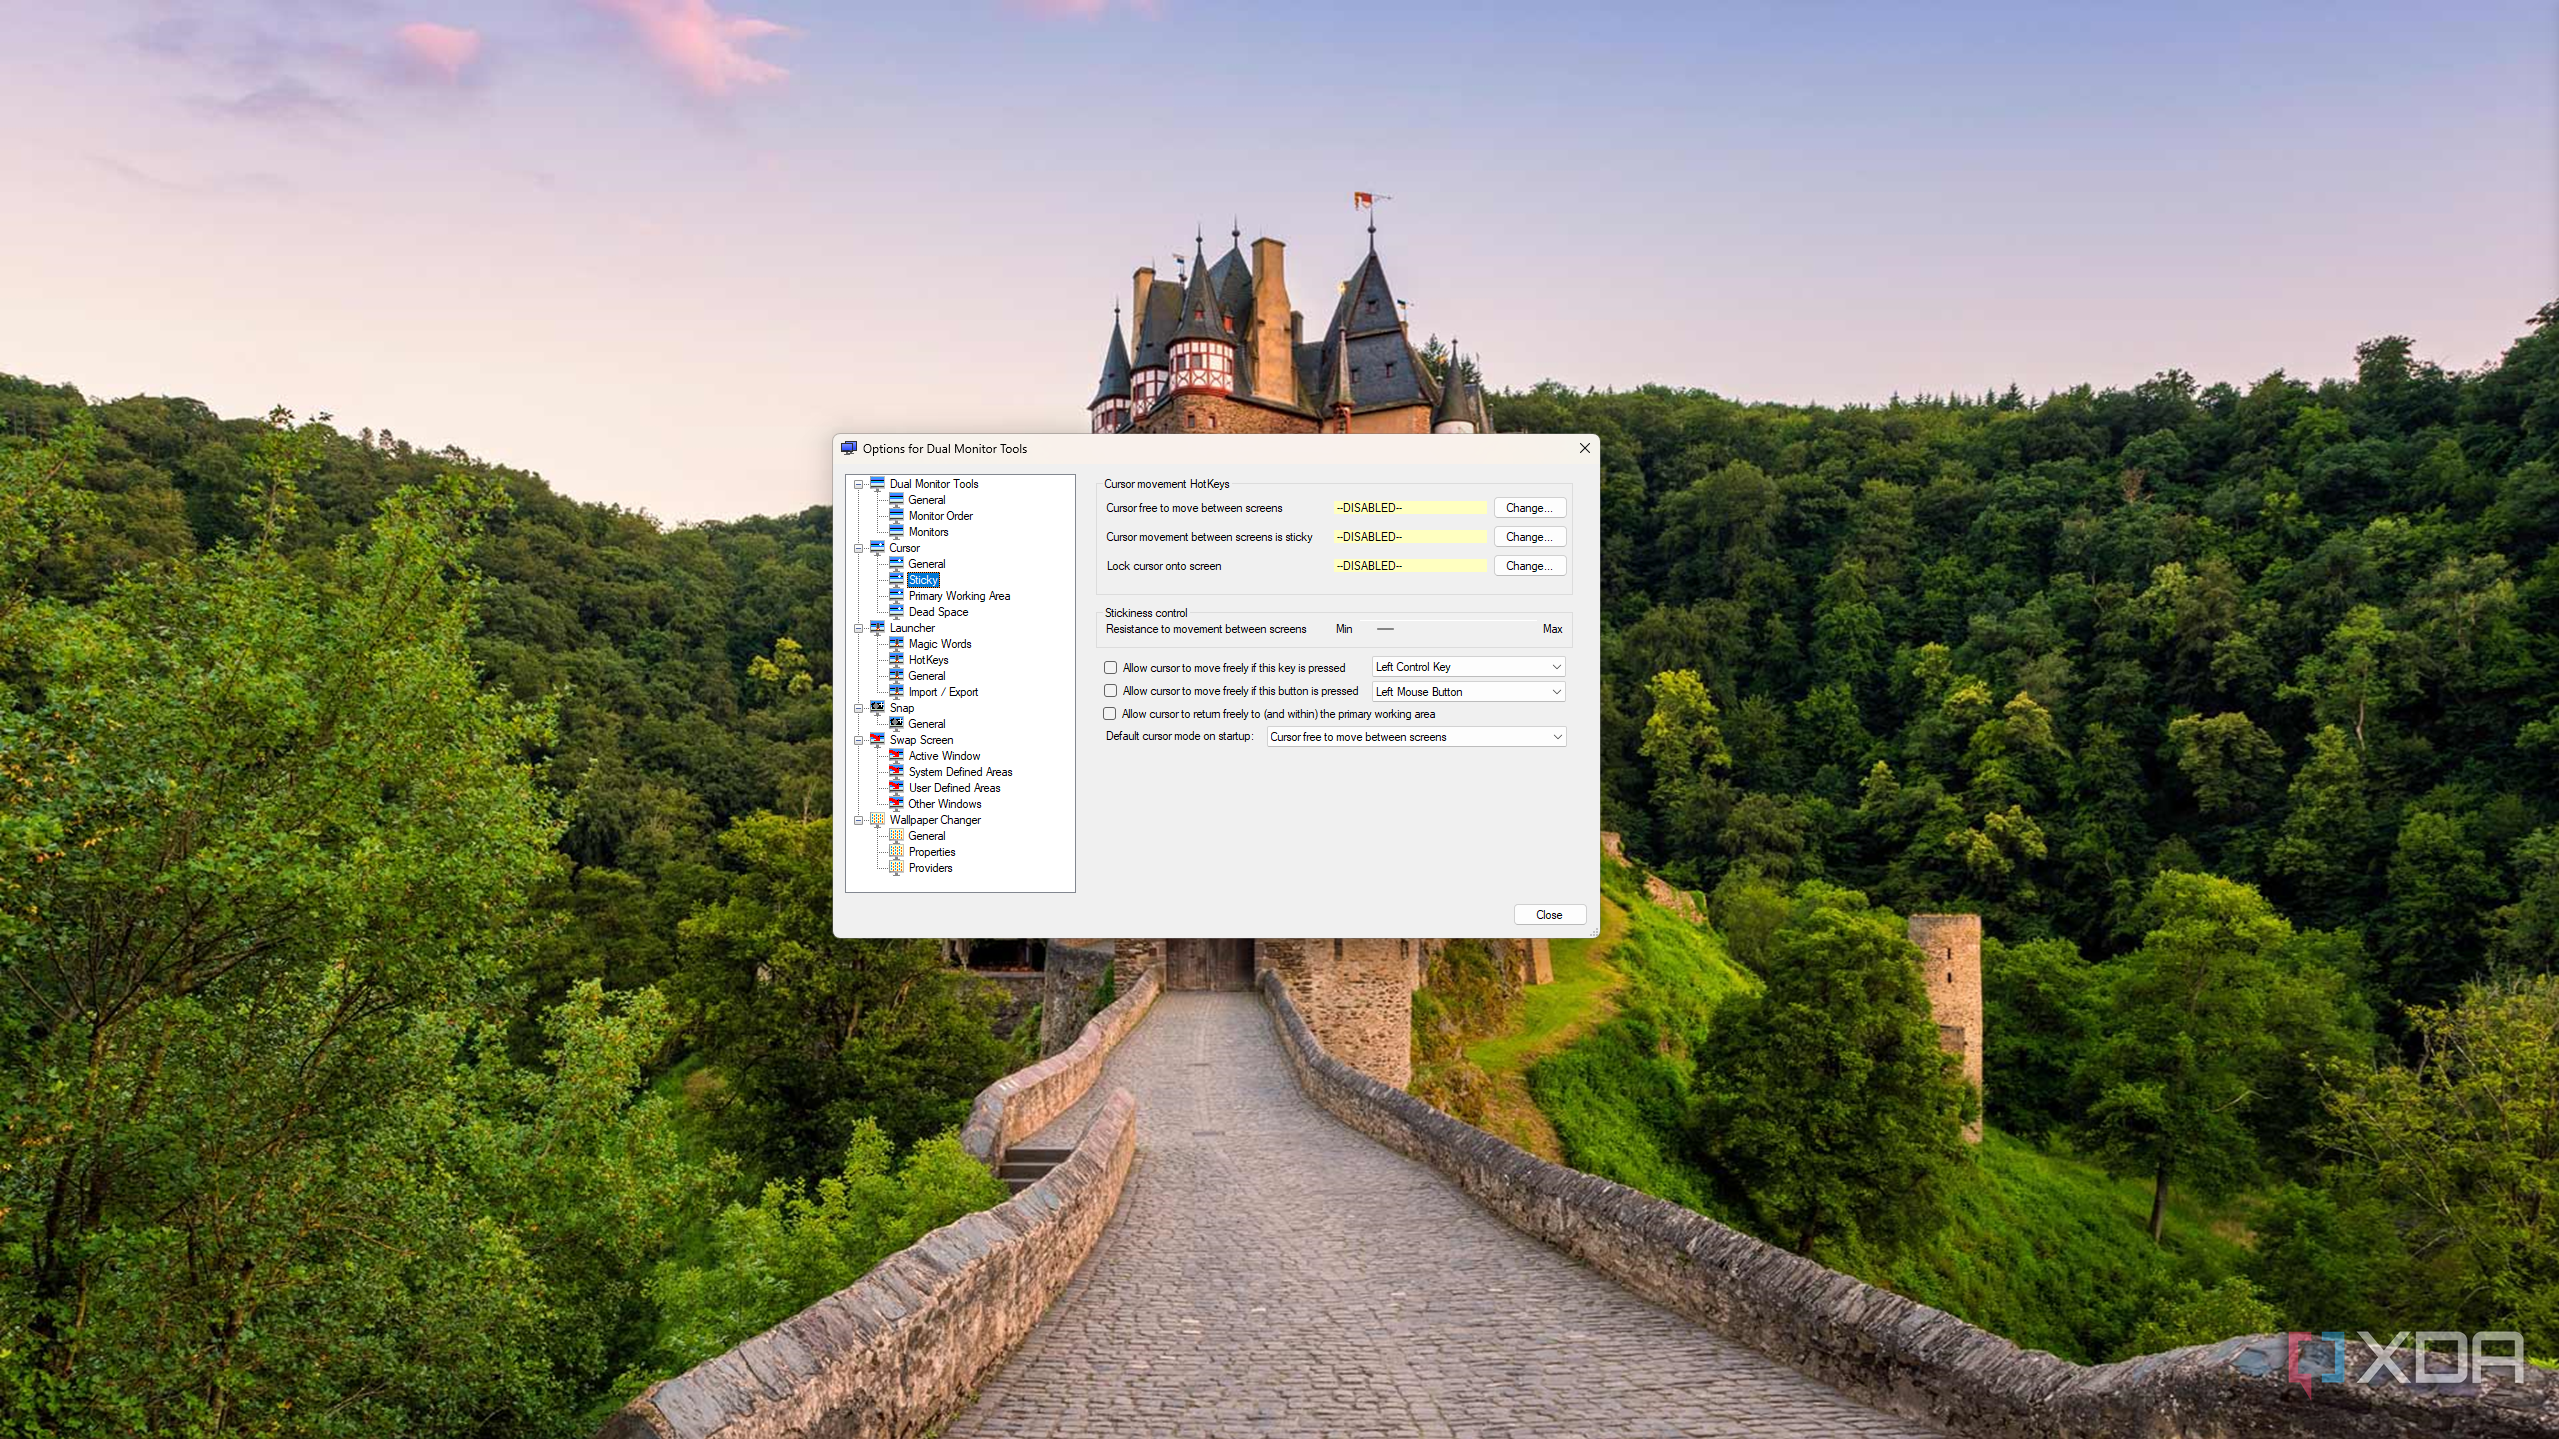Collapse the Dual Monitor Tools tree node
2559x1439 pixels.
(858, 484)
